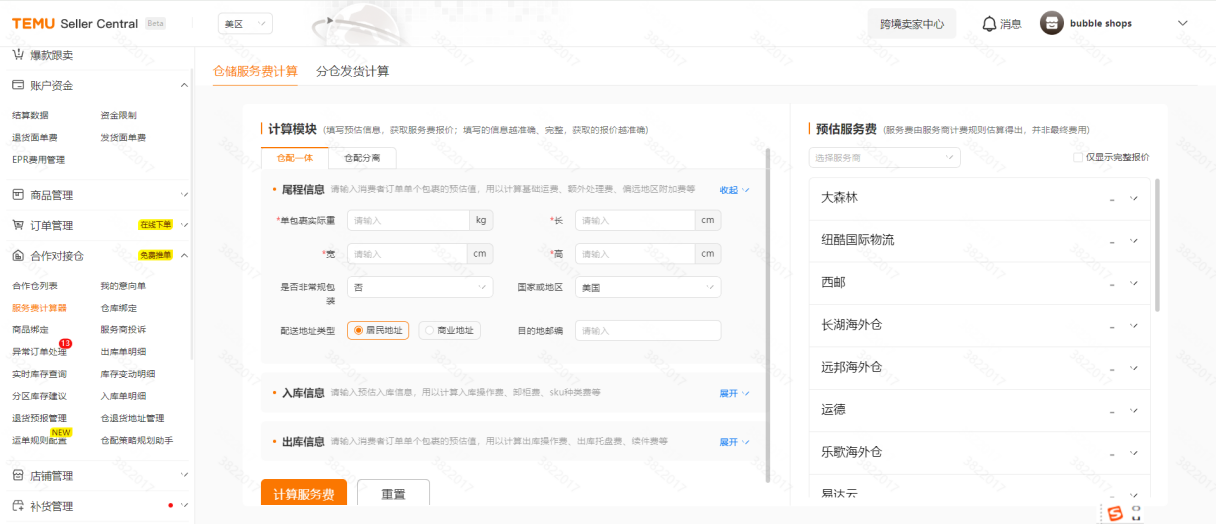Open the 选择服务商 dropdown
This screenshot has width=1216, height=524.
[x=884, y=158]
